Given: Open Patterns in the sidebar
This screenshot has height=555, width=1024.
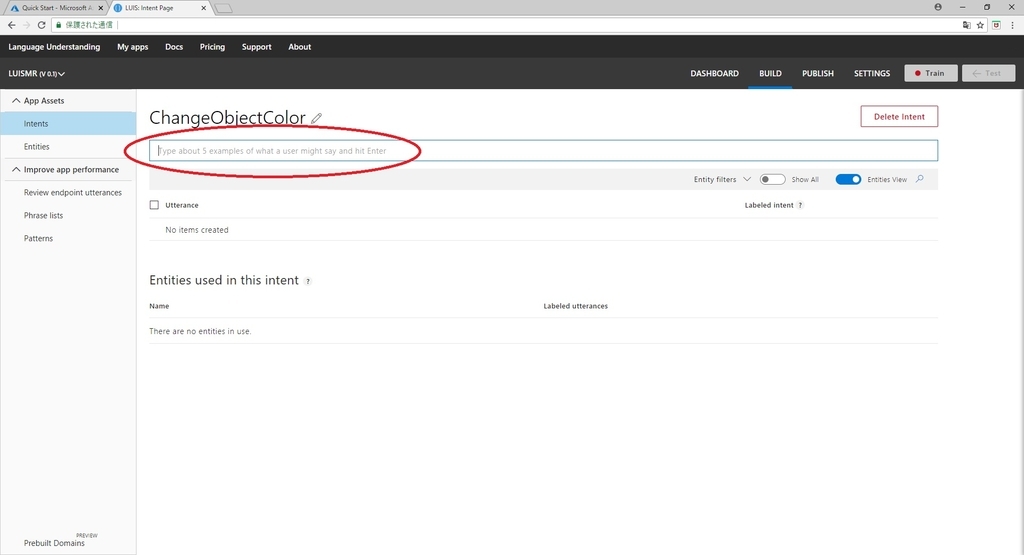Looking at the screenshot, I should [x=38, y=238].
